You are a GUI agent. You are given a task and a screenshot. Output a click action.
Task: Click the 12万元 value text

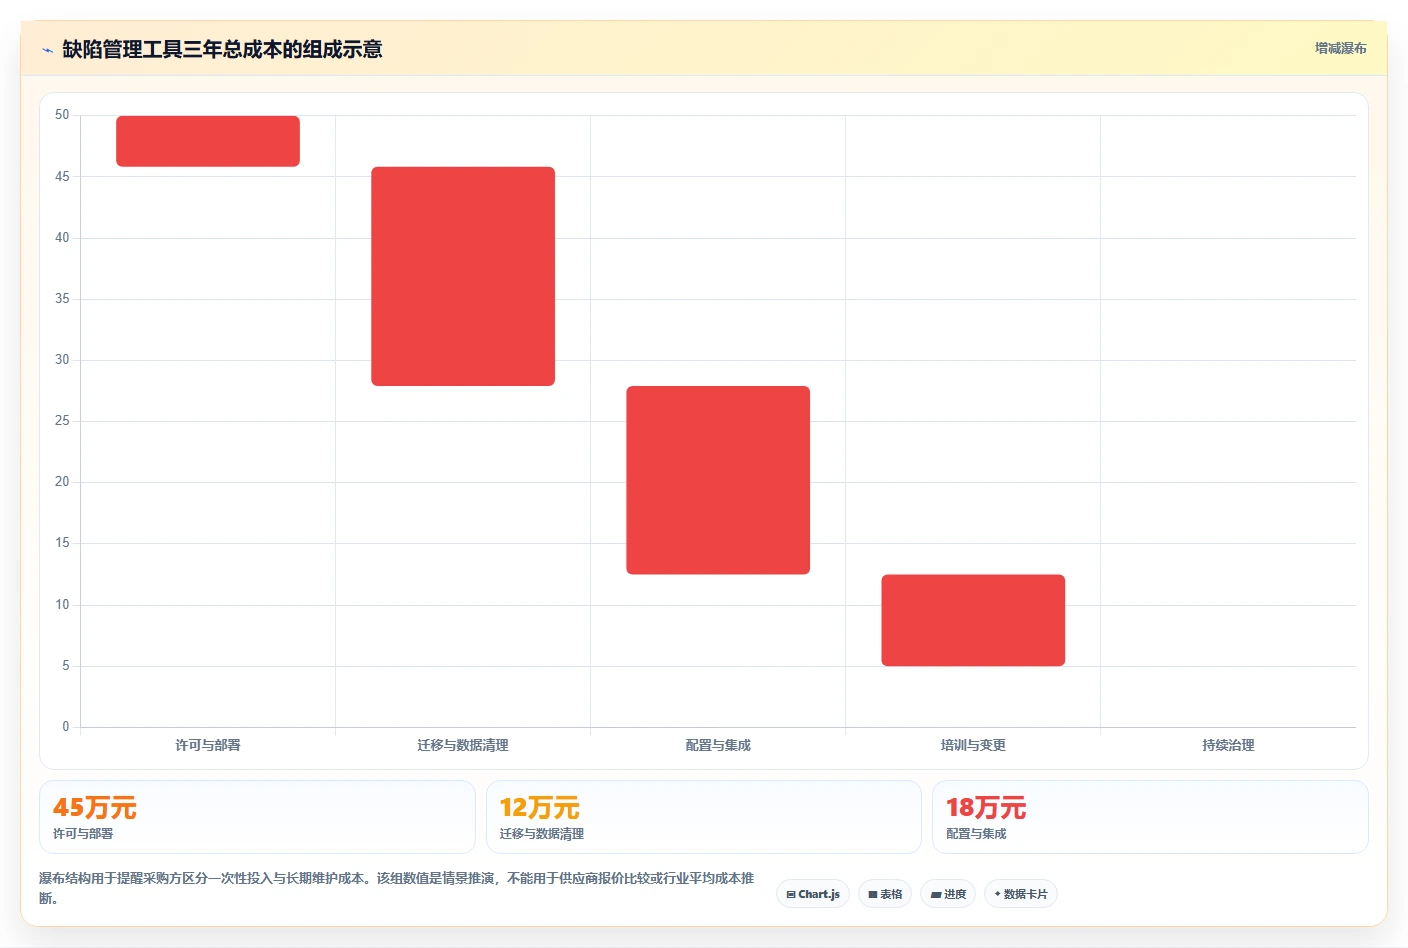pos(540,807)
